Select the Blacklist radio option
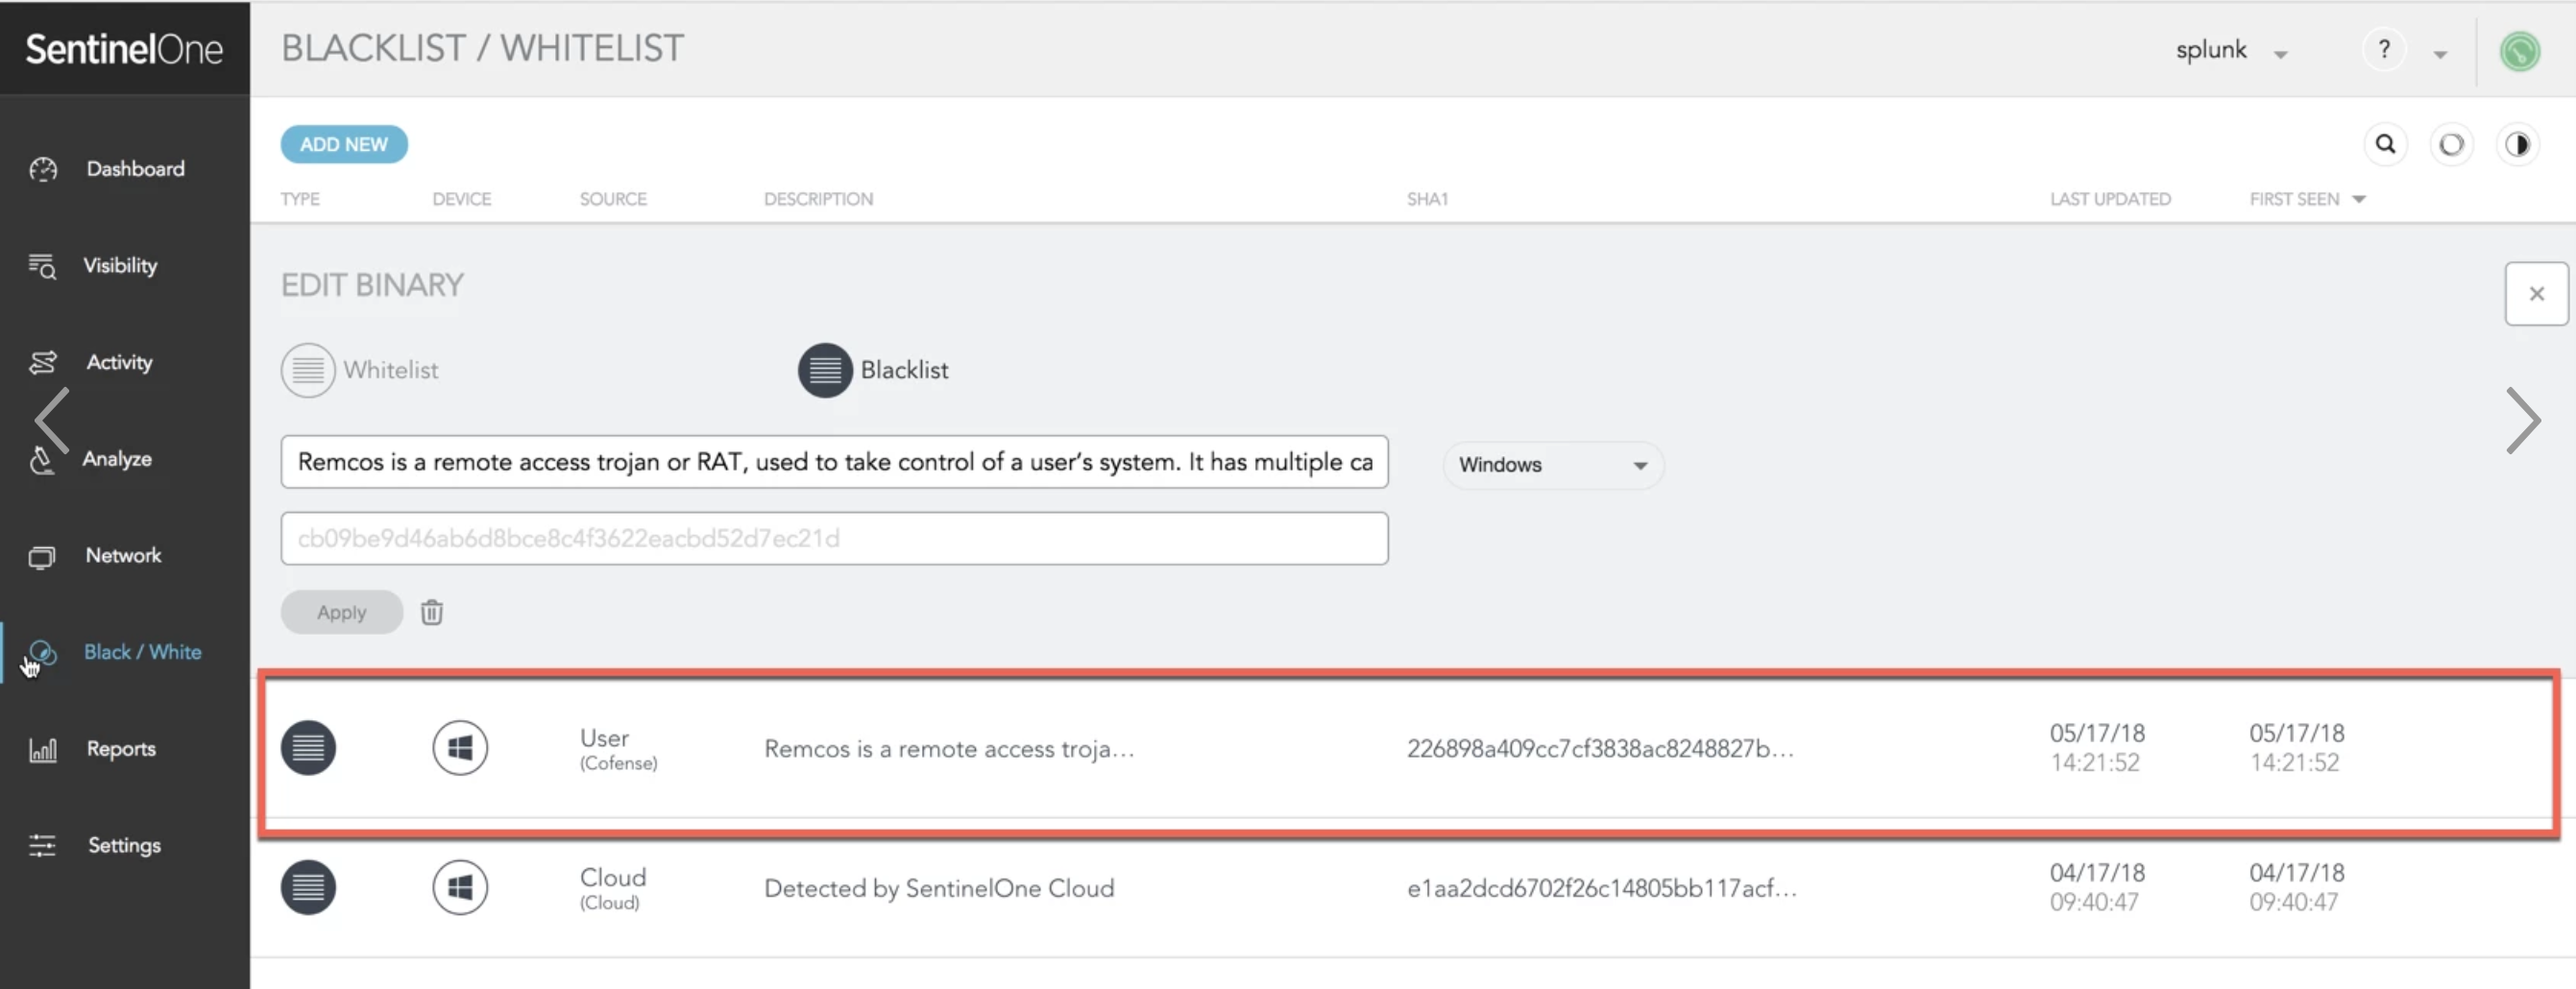The height and width of the screenshot is (989, 2576). point(825,370)
